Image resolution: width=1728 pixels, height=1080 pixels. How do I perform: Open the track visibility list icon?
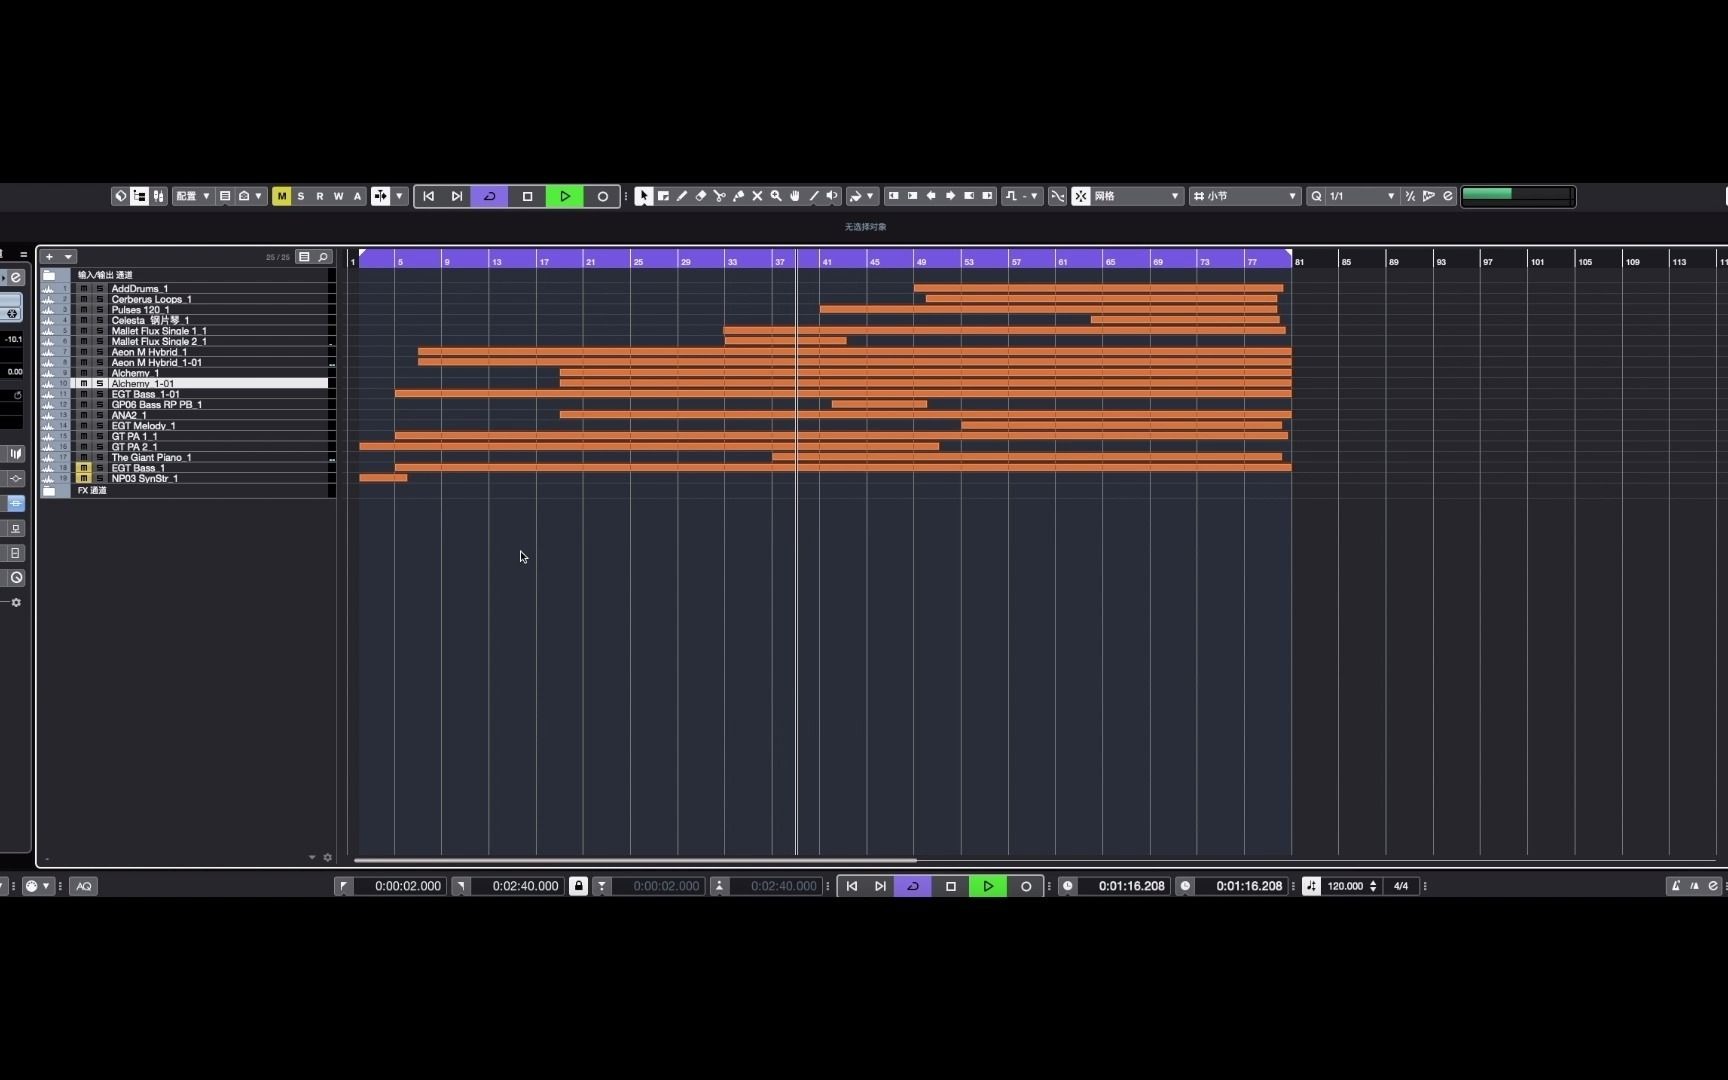pyautogui.click(x=305, y=257)
